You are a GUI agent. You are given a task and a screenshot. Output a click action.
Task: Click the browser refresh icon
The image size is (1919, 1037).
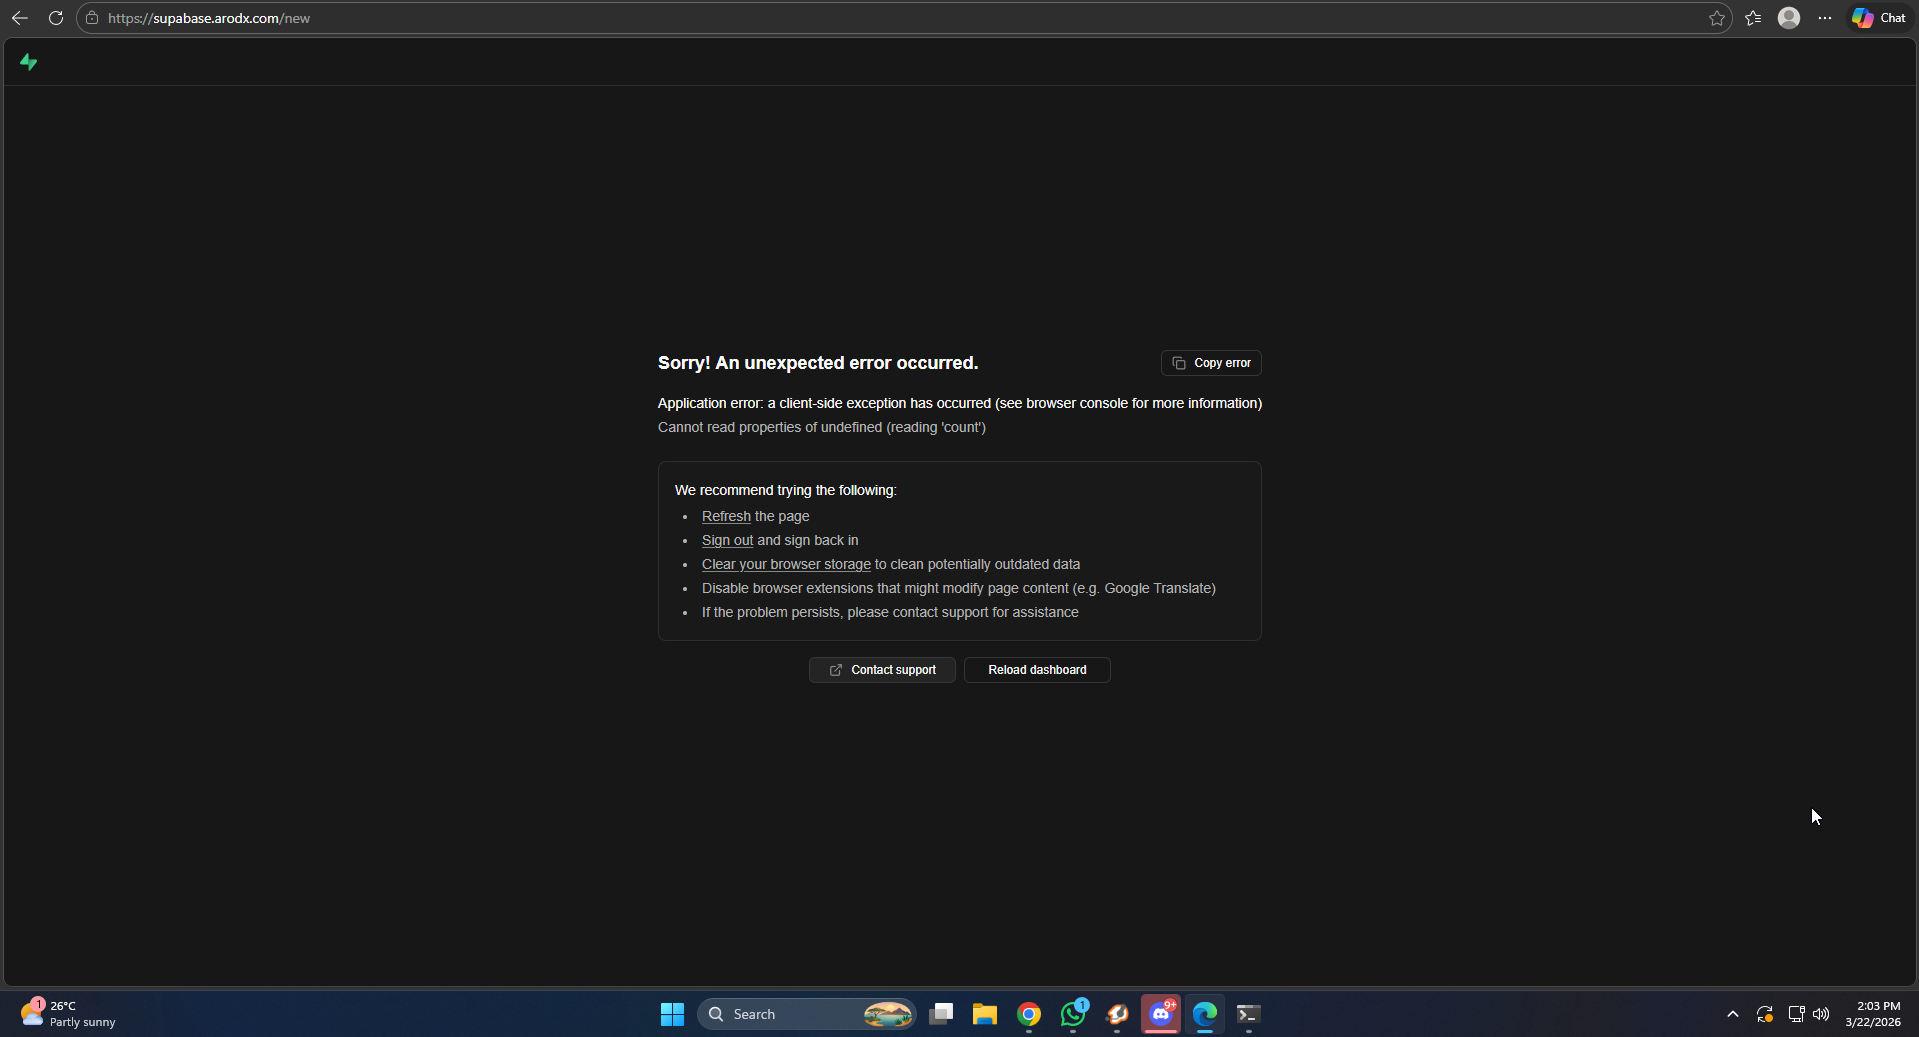56,18
